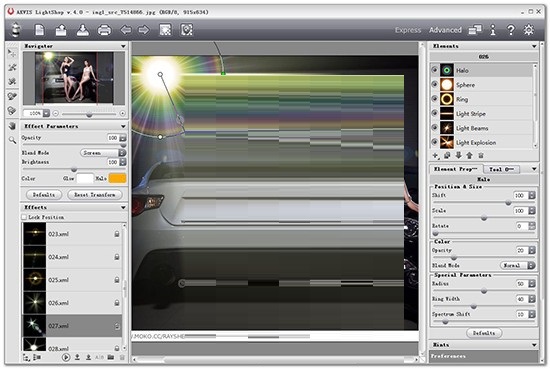Click the Navigator zoom-in plus button

coord(122,113)
